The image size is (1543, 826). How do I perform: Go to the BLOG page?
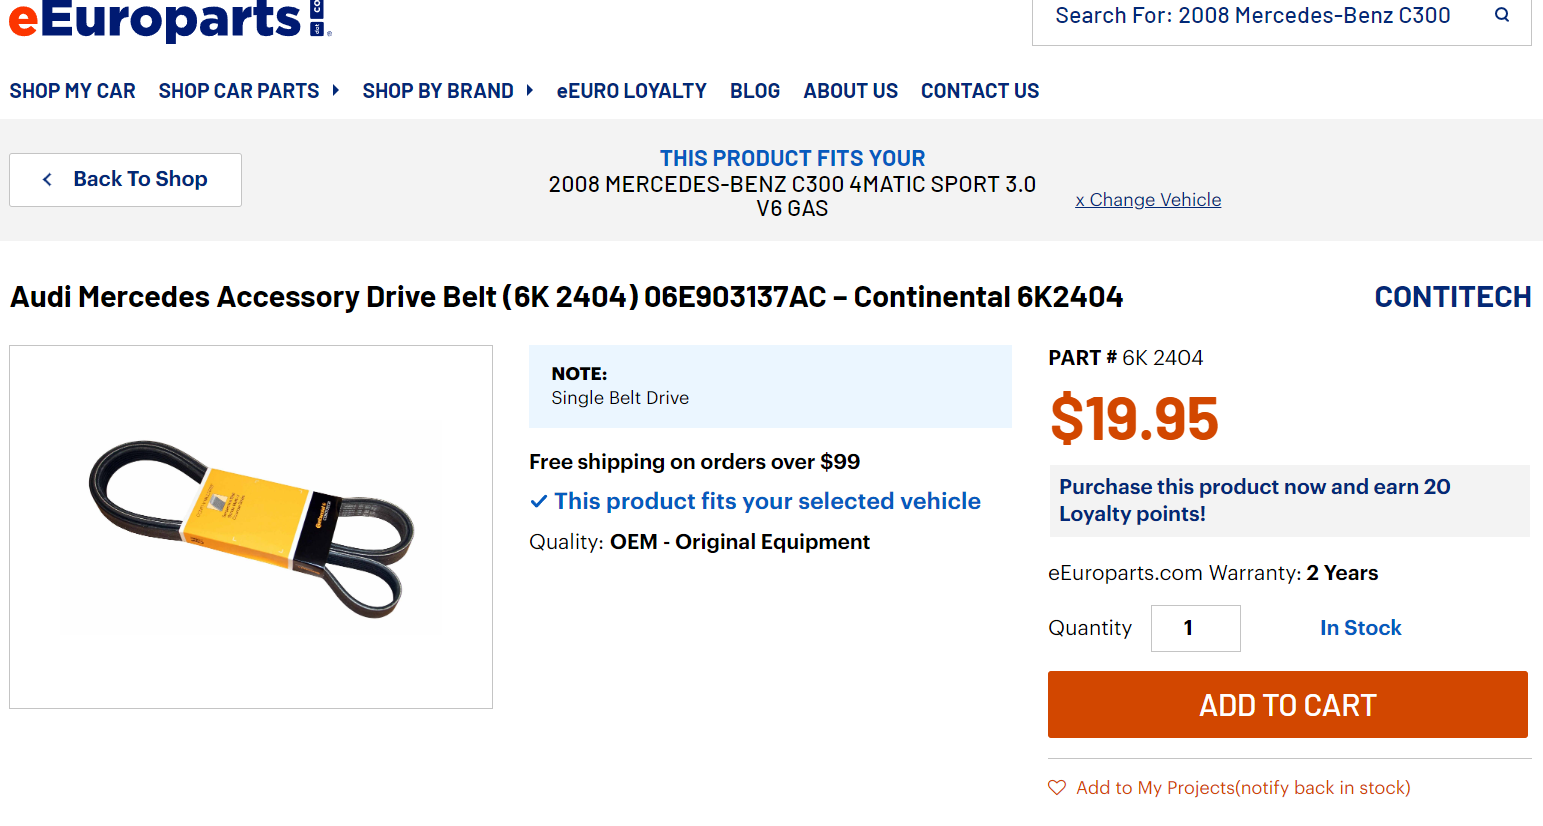pos(755,91)
